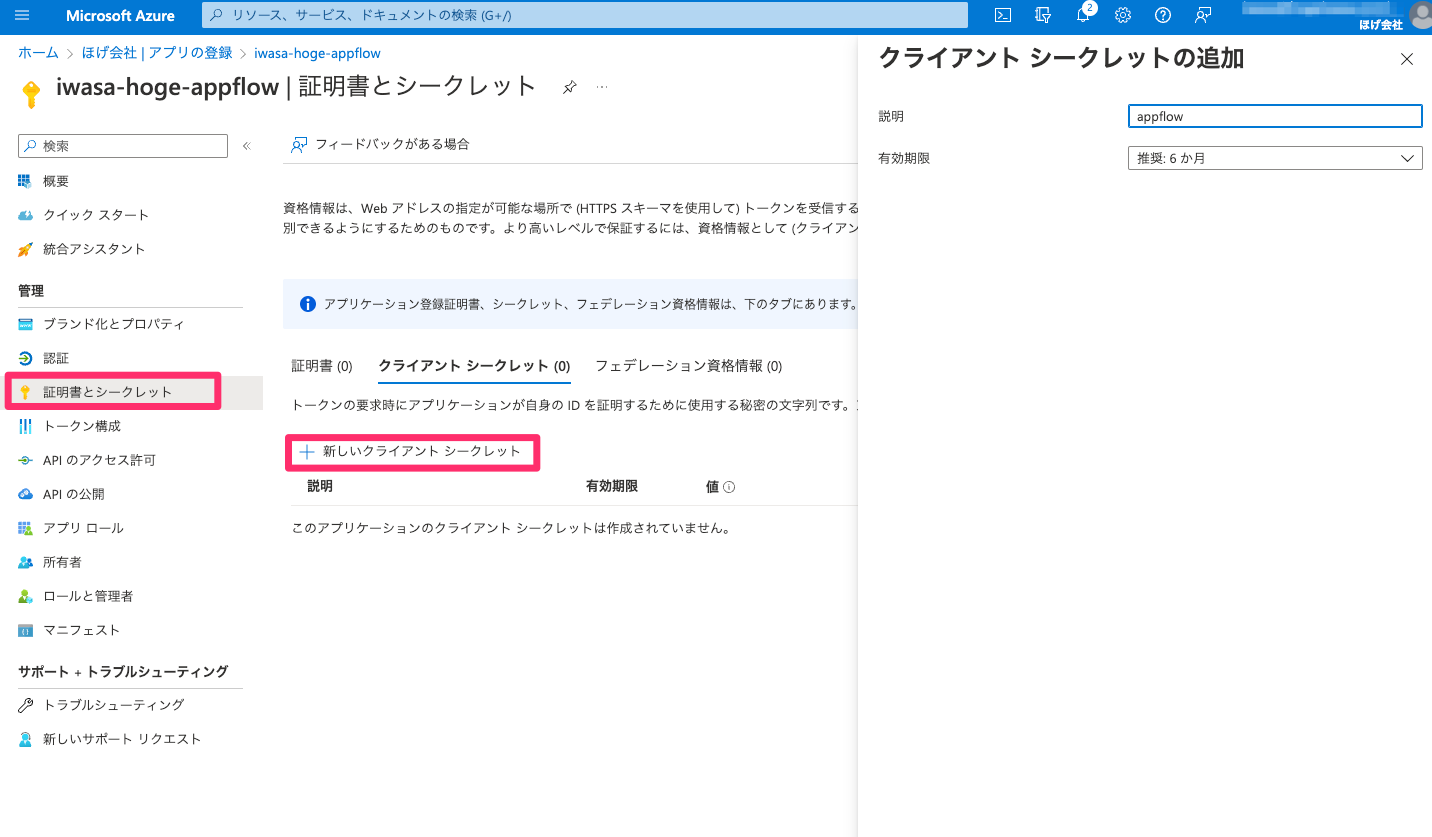Screen dimensions: 1432x837
Task: Click the sidebar 検索 box
Action: click(123, 146)
